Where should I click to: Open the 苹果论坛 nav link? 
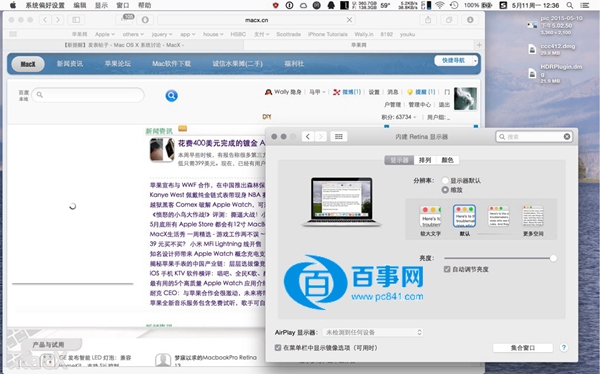pyautogui.click(x=118, y=64)
